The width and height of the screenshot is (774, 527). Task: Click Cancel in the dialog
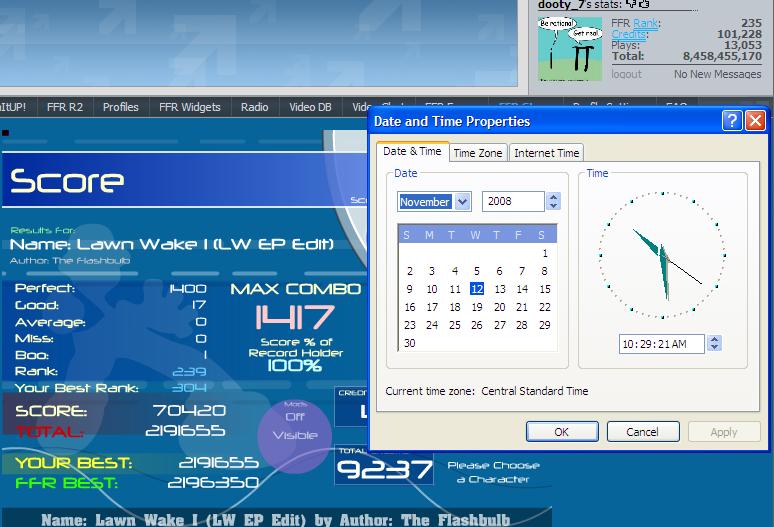(x=642, y=432)
